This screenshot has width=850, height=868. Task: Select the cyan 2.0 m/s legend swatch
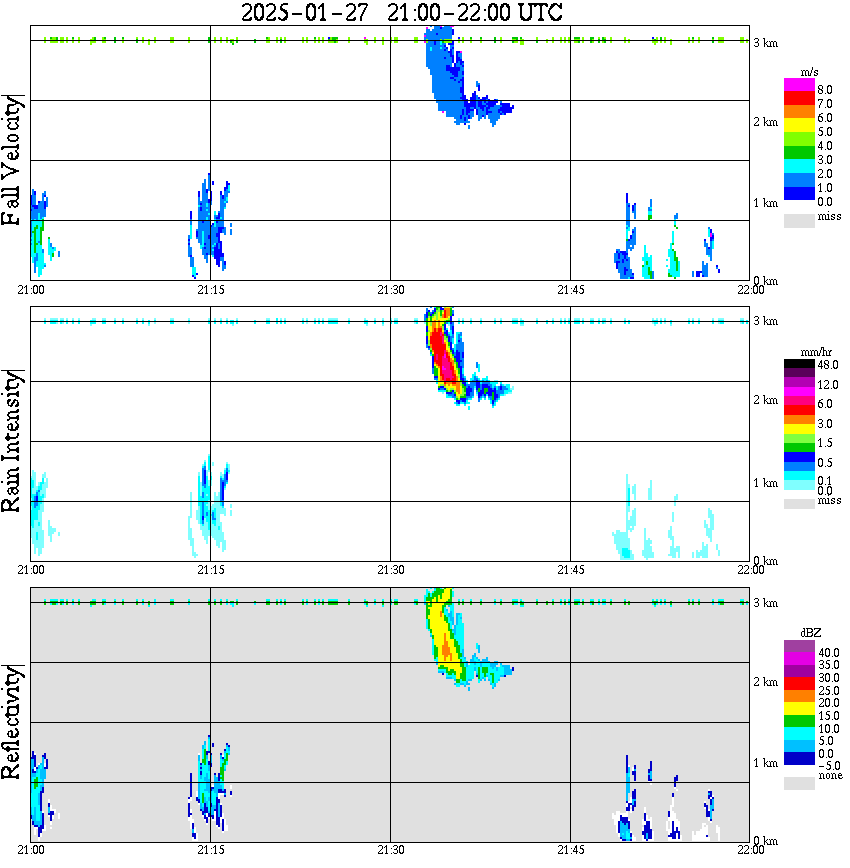point(799,167)
